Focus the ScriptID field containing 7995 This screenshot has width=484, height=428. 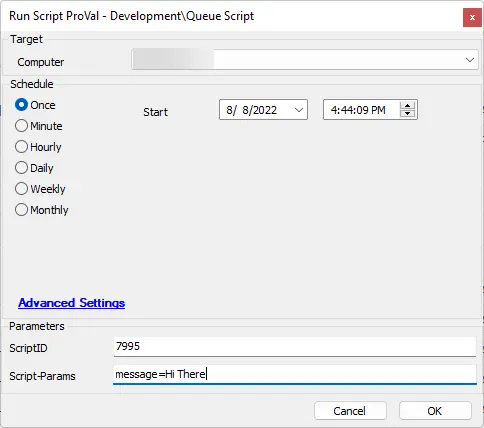[295, 347]
